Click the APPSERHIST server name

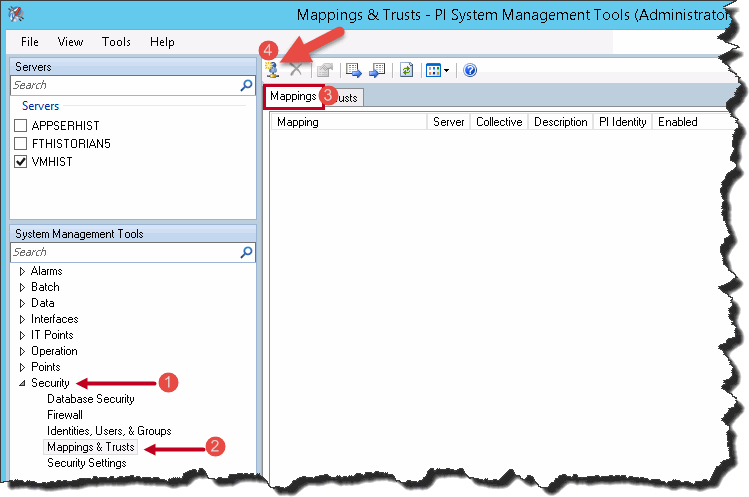(65, 126)
